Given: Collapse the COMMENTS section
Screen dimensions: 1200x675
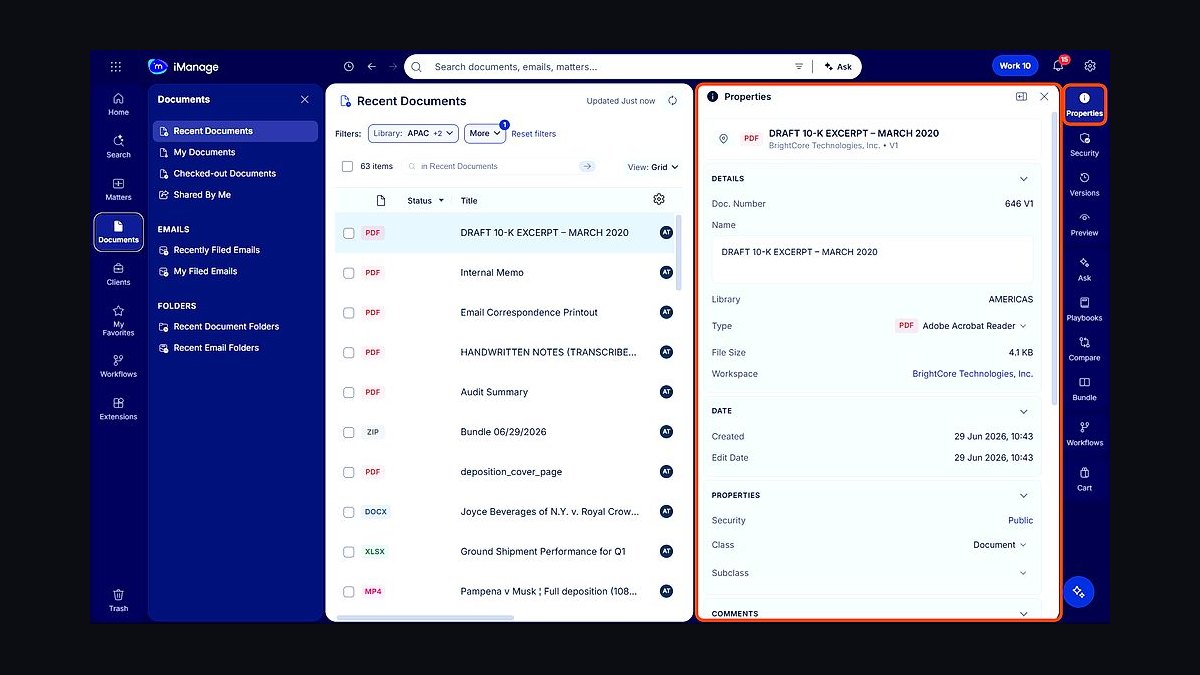Looking at the screenshot, I should pyautogui.click(x=1023, y=614).
